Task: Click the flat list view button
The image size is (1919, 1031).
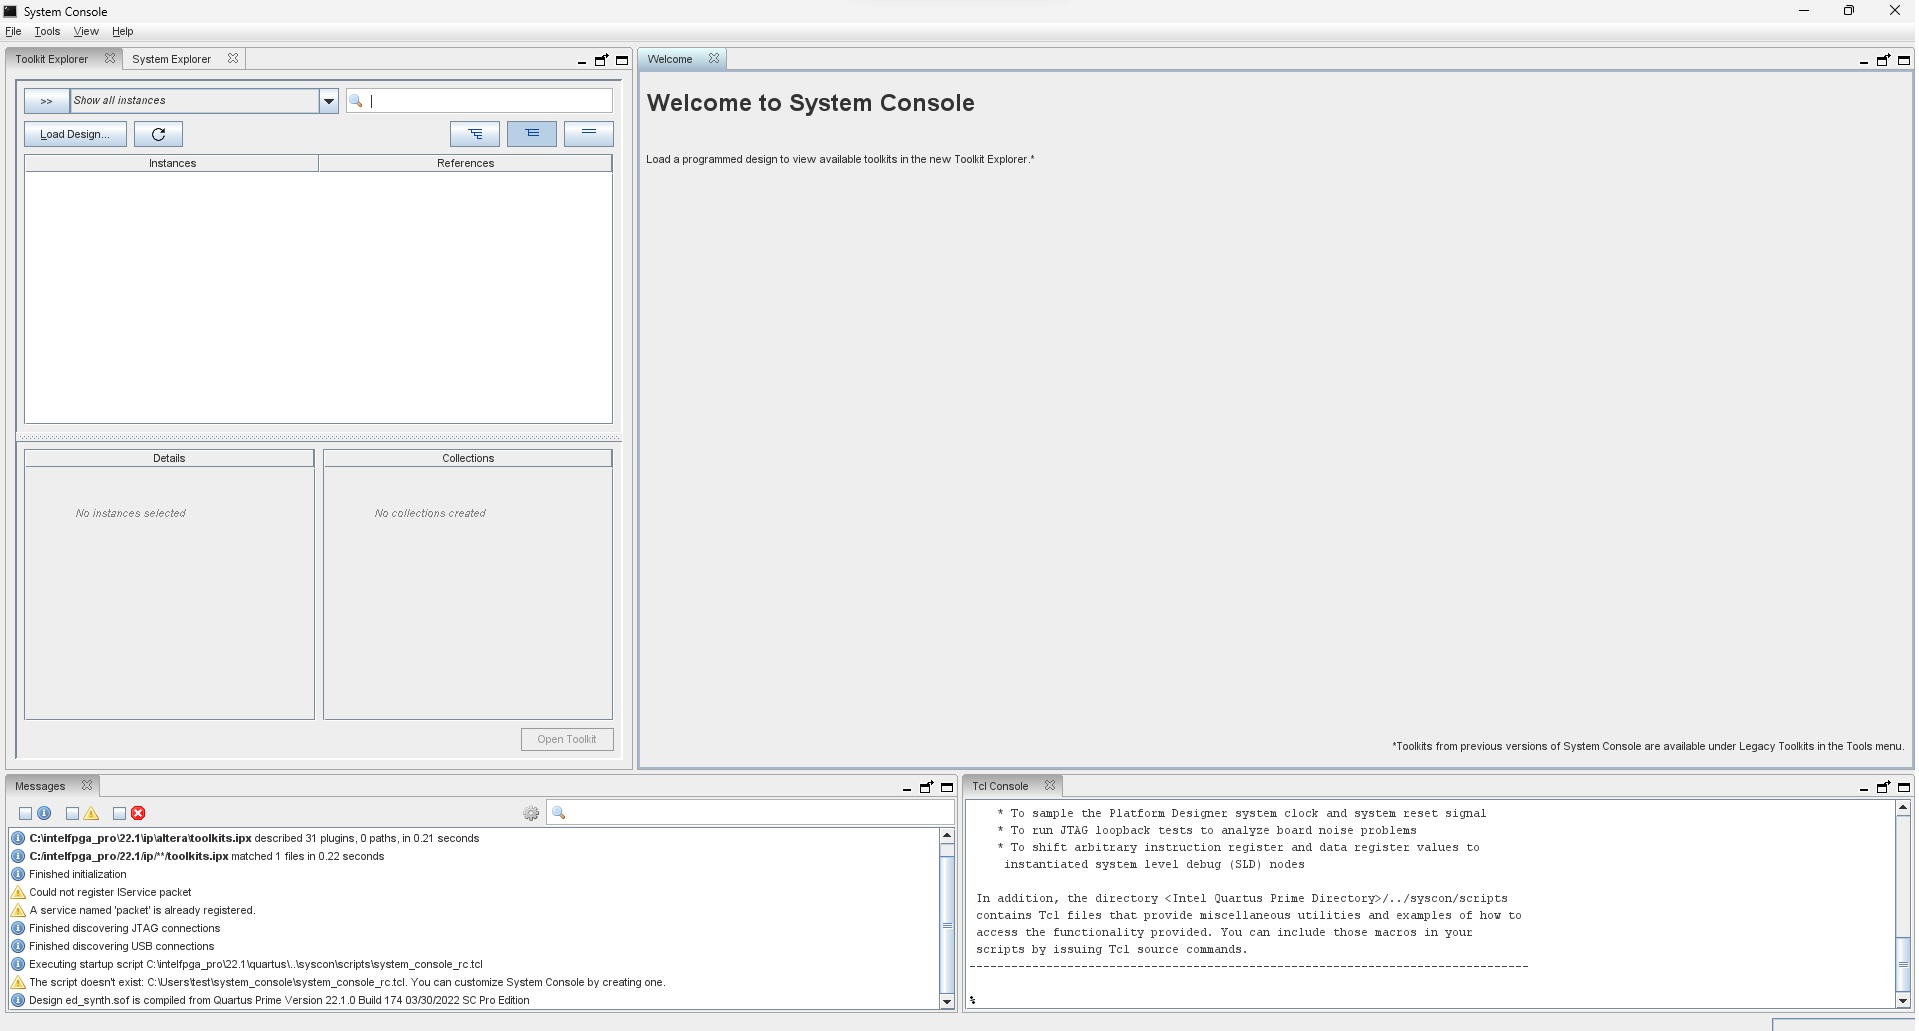Action: (x=589, y=134)
